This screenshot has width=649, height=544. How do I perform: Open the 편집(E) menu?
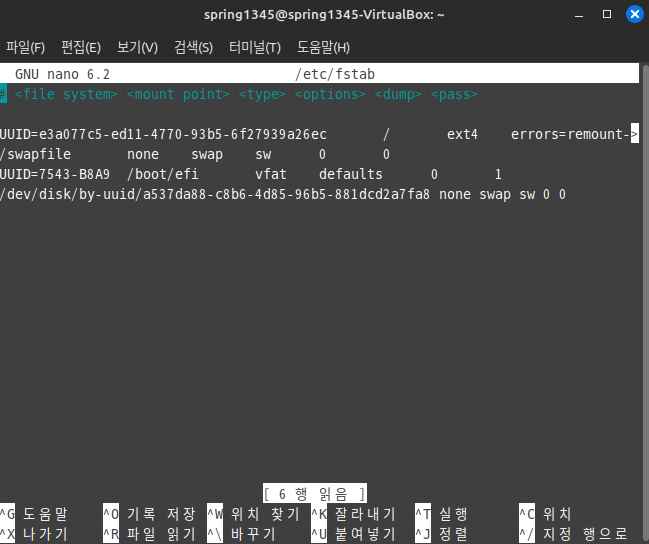click(x=81, y=47)
